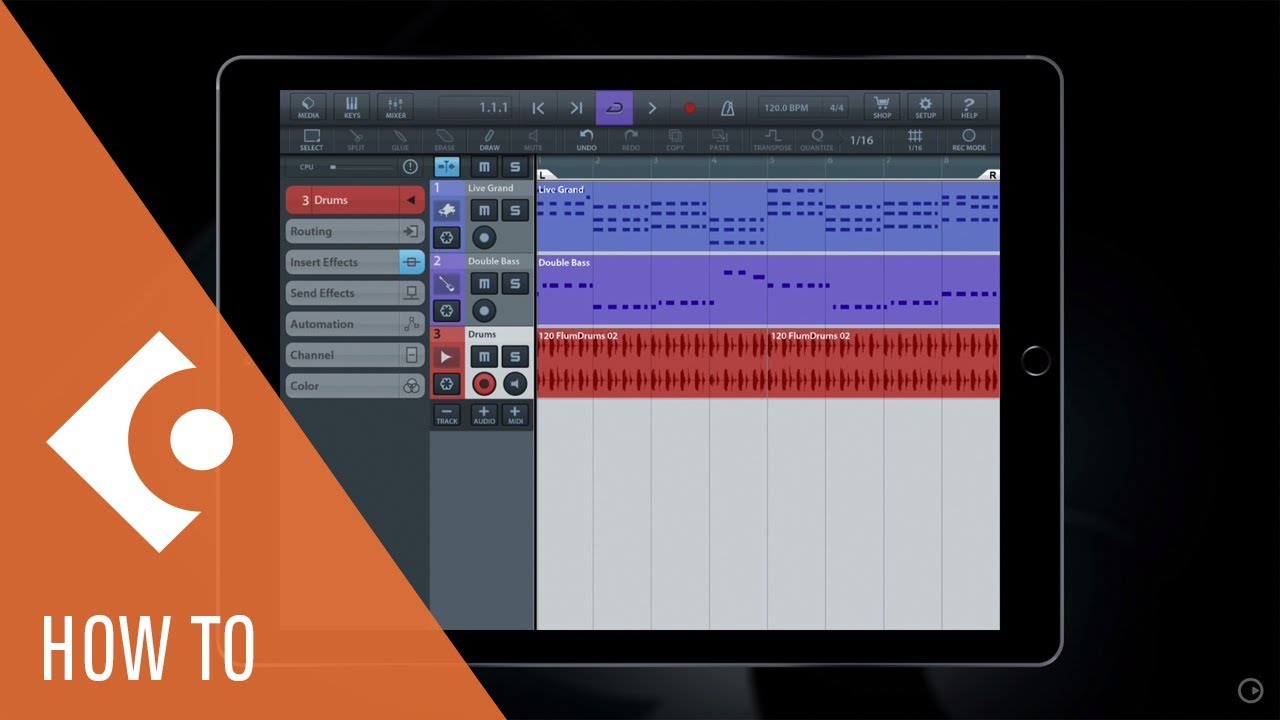Expand the Routing inspector section
Screen dimensions: 1280x720
355,231
